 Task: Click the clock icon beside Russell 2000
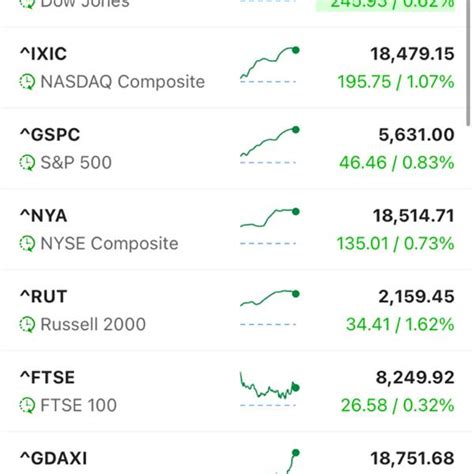point(27,325)
